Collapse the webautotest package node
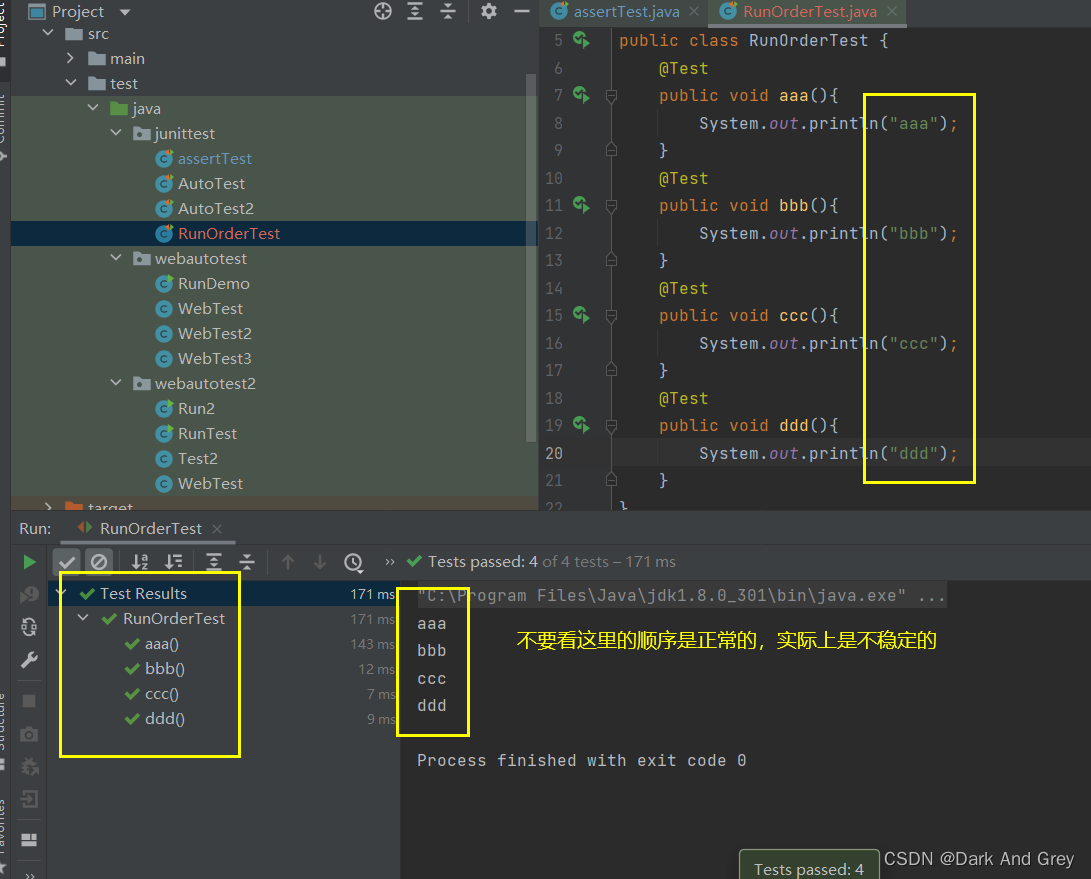Viewport: 1091px width, 879px height. point(118,259)
